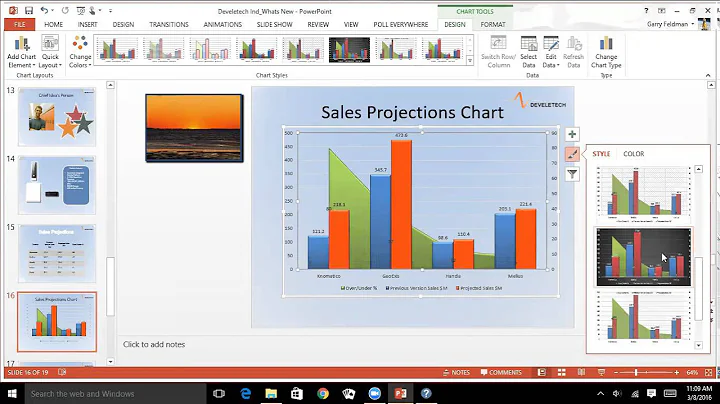Click slide panel scroll up arrow
The image size is (720, 404).
tap(110, 85)
